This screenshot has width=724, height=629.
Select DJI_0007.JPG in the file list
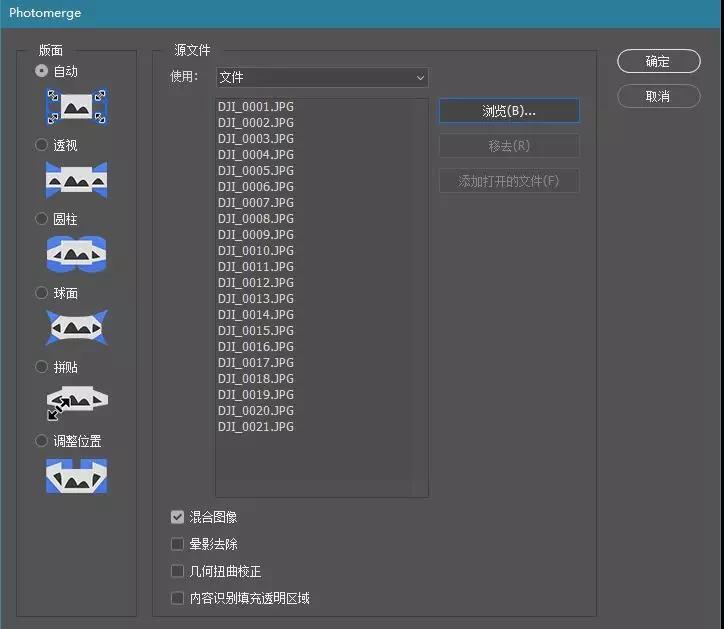(256, 203)
